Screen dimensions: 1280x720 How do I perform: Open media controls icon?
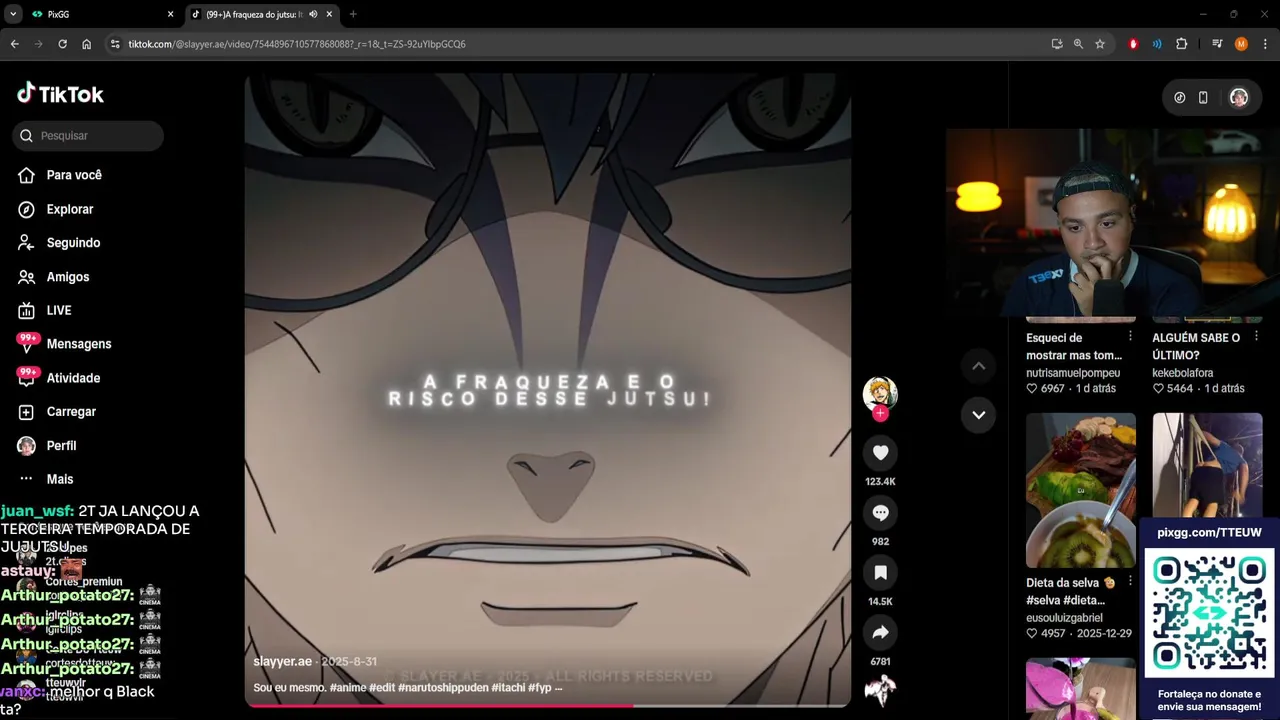(x=1217, y=44)
